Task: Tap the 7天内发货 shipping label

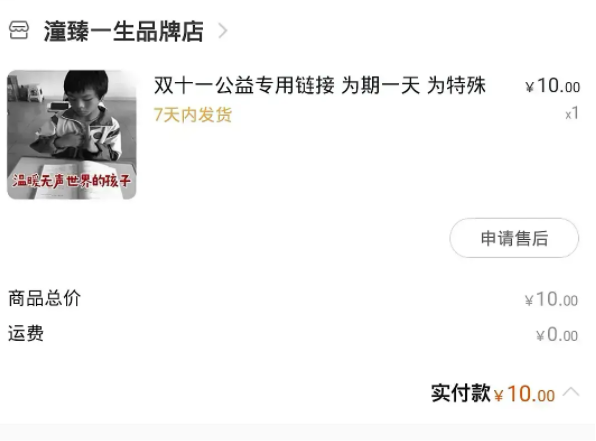Action: coord(193,114)
